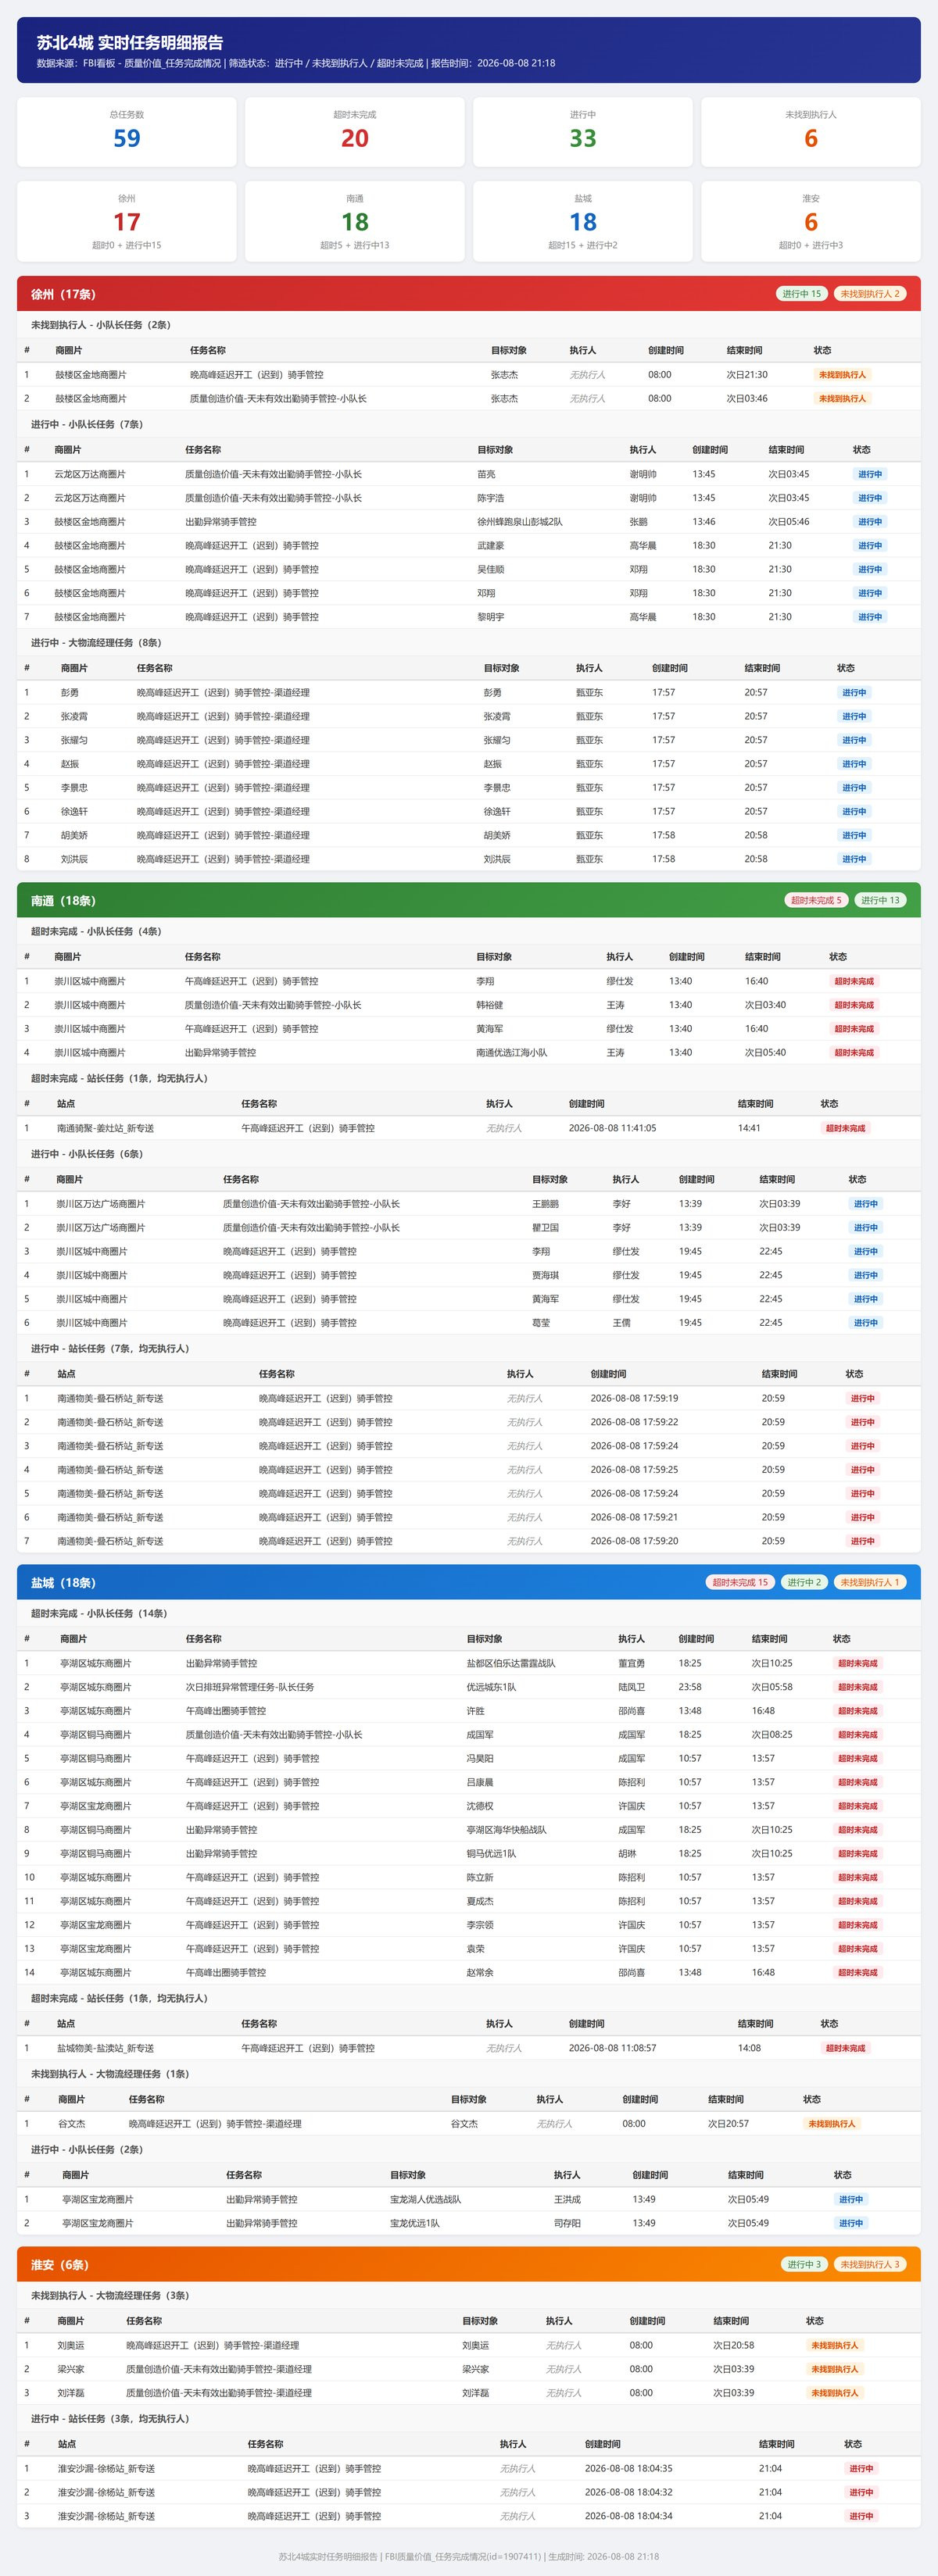Click target cell 南通优选江海小队
938x2576 pixels.
point(512,1053)
